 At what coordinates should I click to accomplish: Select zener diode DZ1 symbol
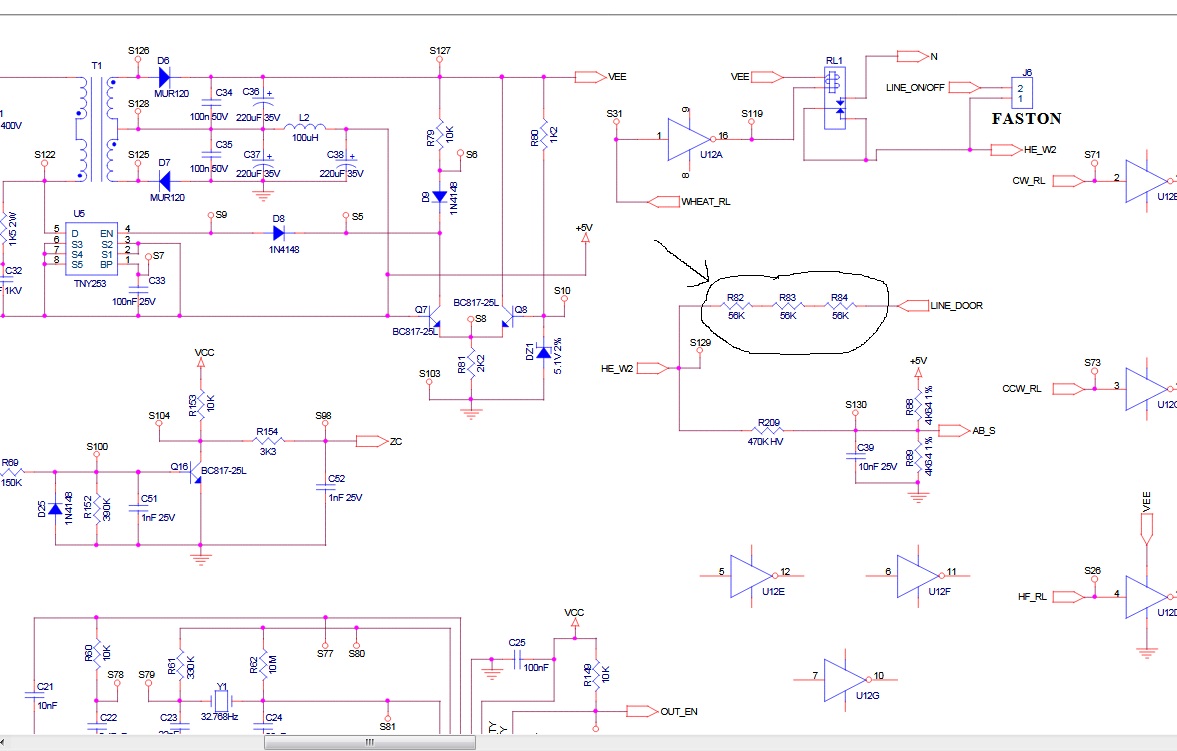click(543, 351)
